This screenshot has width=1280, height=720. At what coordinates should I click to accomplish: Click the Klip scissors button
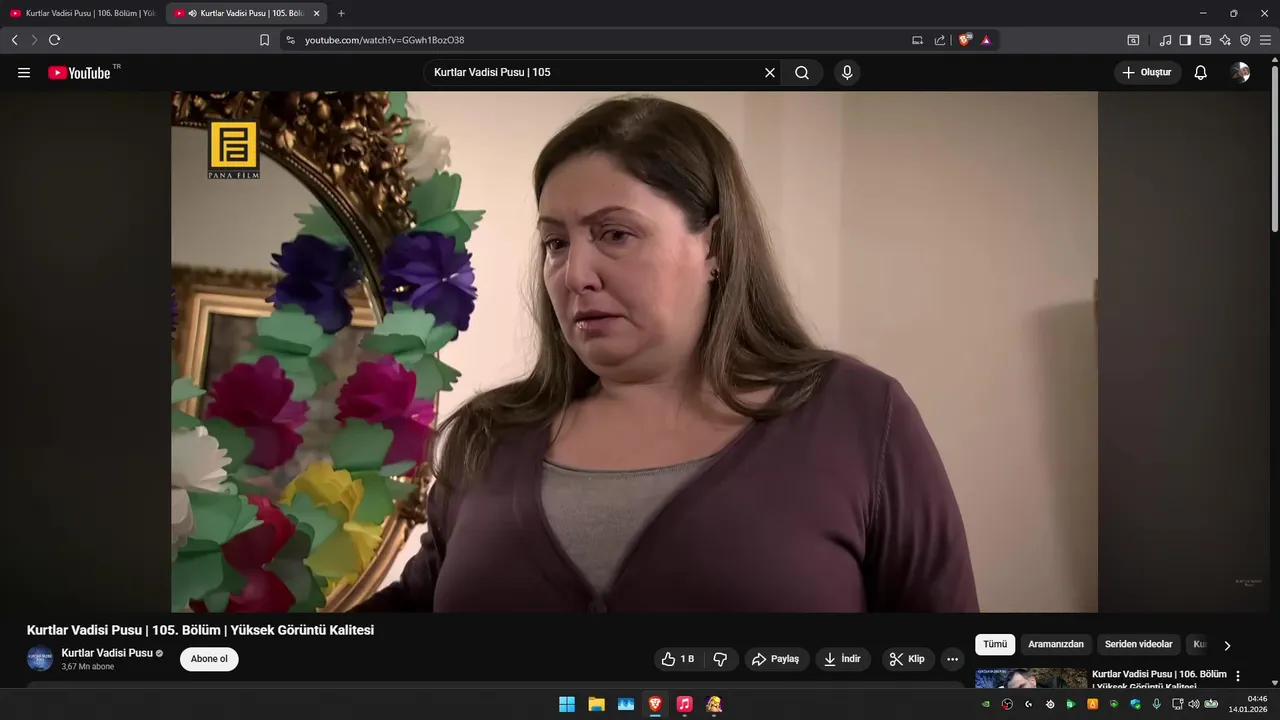click(x=907, y=659)
